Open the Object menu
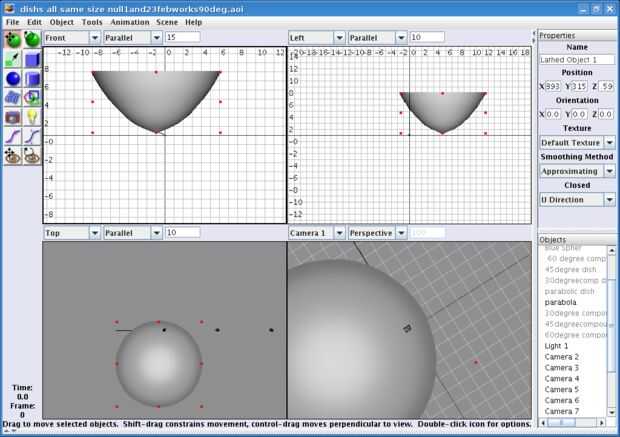 coord(62,22)
